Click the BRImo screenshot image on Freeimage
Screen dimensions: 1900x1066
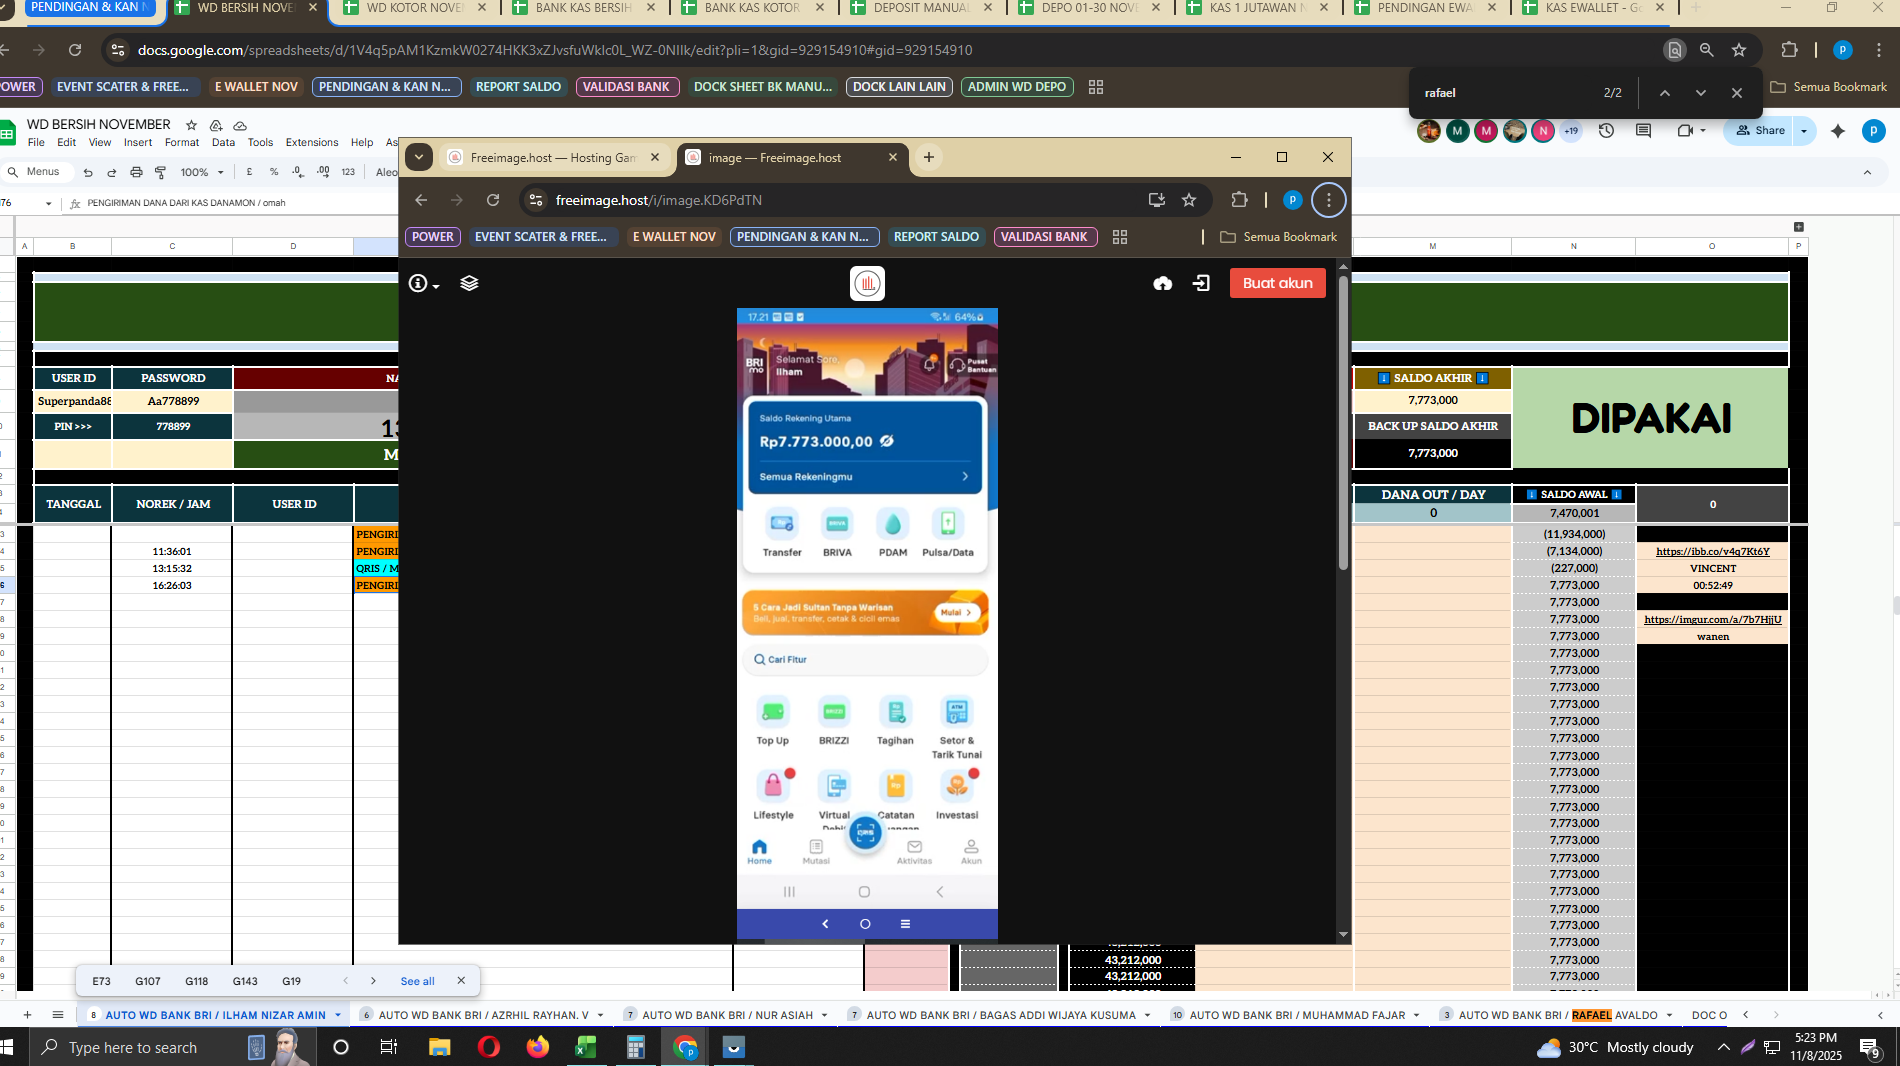[x=867, y=624]
